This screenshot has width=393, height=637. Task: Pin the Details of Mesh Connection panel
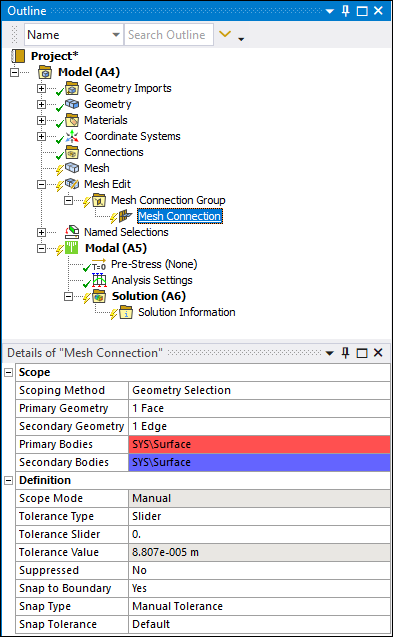click(346, 353)
